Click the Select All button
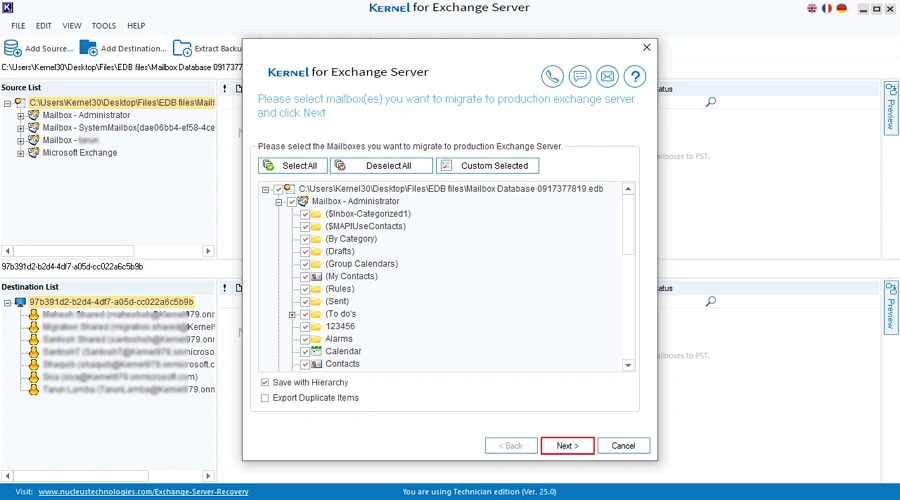900x500 pixels. click(293, 166)
